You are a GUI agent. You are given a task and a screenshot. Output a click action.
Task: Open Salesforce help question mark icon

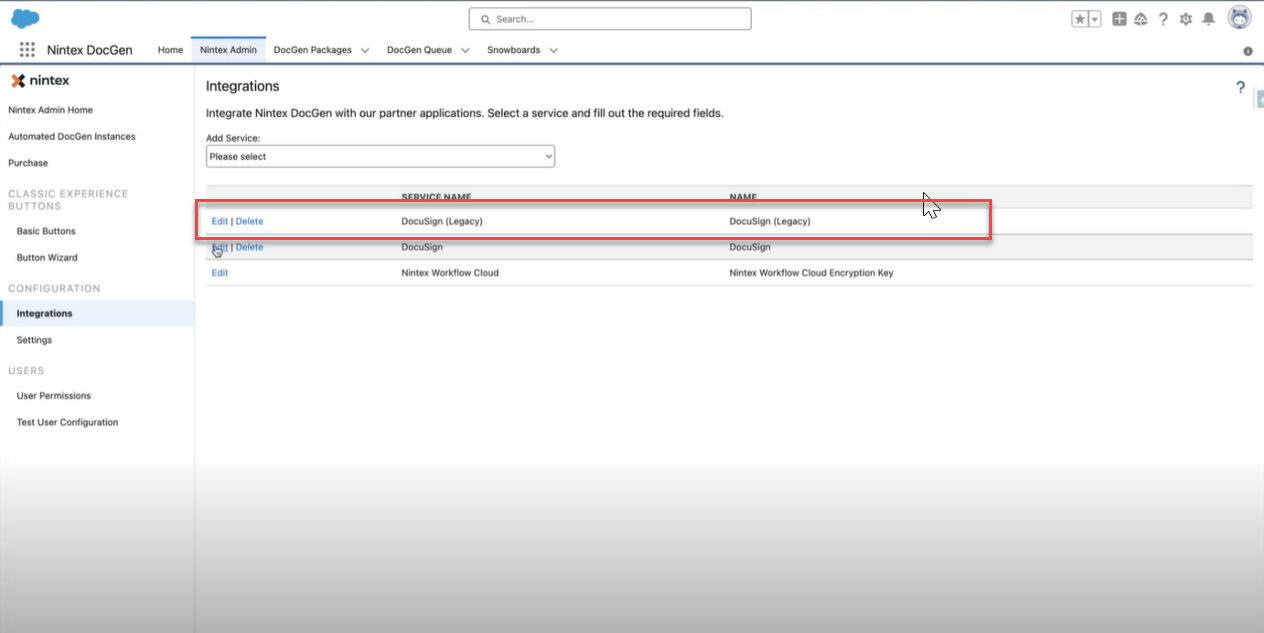pyautogui.click(x=1163, y=19)
